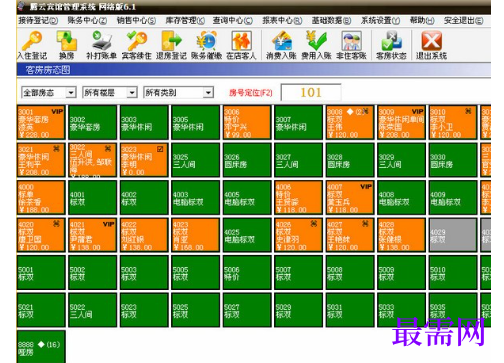This screenshot has height=363, width=504.
Task: Select vacant room tile 4003 电脑标双
Action: pyautogui.click(x=195, y=198)
